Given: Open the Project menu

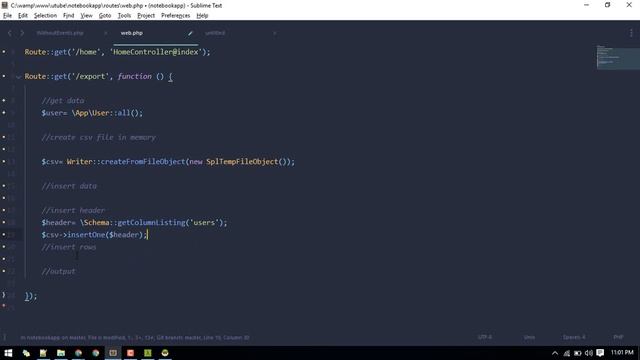Looking at the screenshot, I should (x=146, y=16).
